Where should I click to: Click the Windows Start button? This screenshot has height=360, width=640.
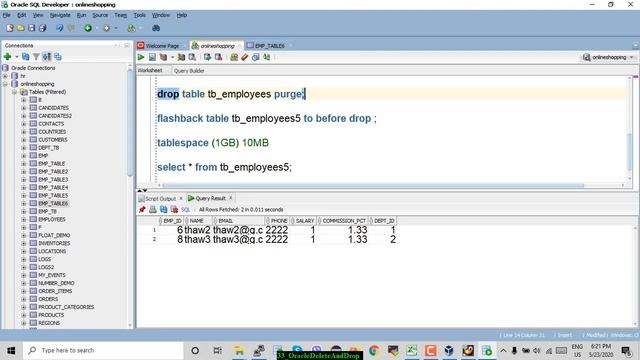(x=11, y=350)
